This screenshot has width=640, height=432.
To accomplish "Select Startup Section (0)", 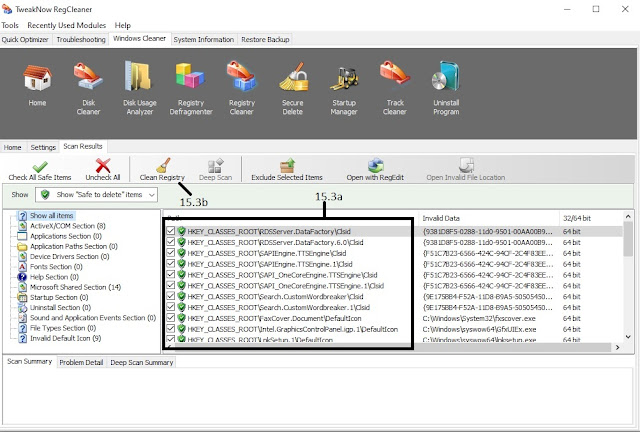I will 59,297.
